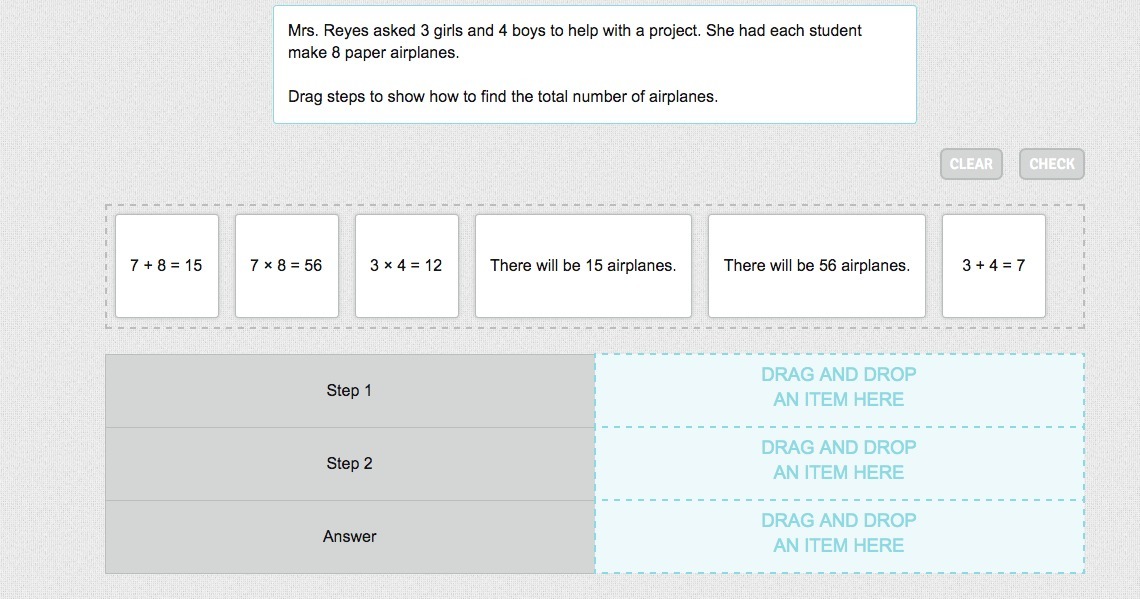
Task: Click the "Step 2" label cell
Action: coord(349,464)
